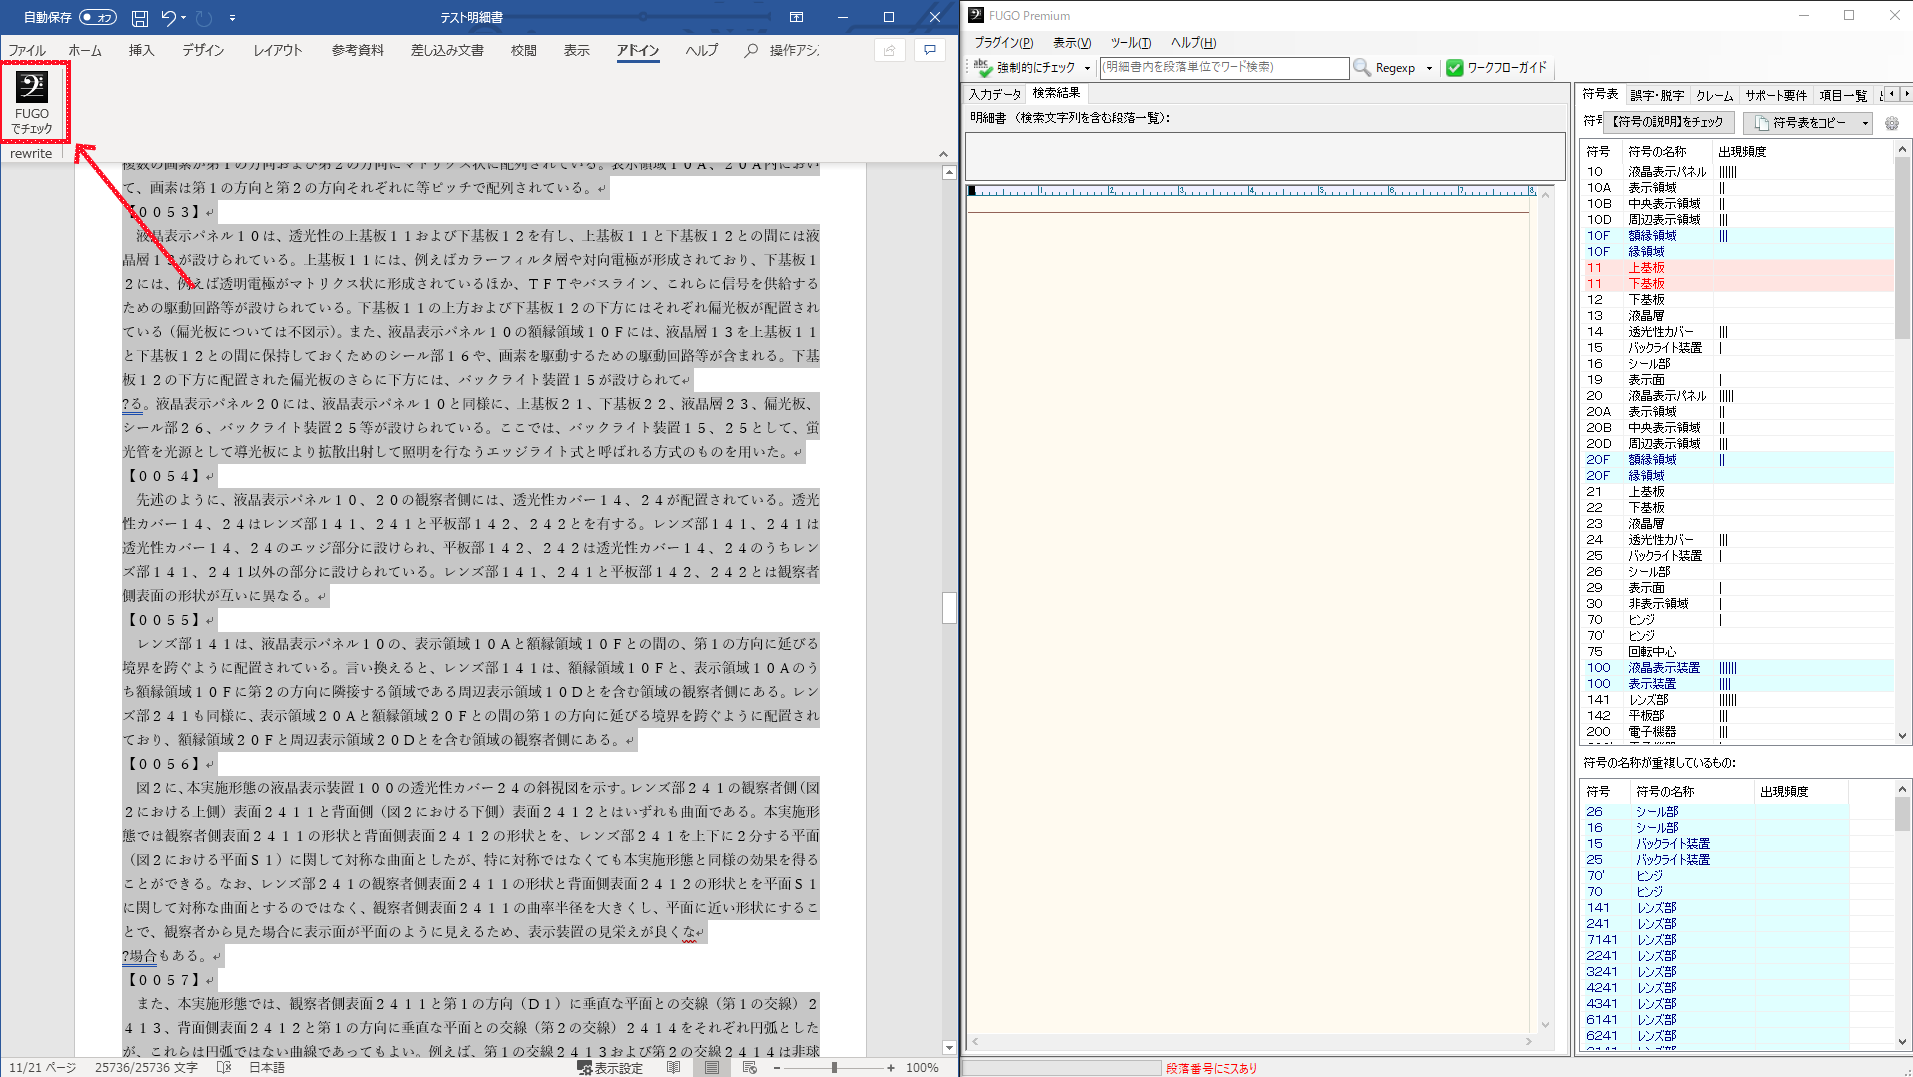This screenshot has width=1913, height=1077.
Task: Click the FUGOでチェック add-in button
Action: (32, 102)
